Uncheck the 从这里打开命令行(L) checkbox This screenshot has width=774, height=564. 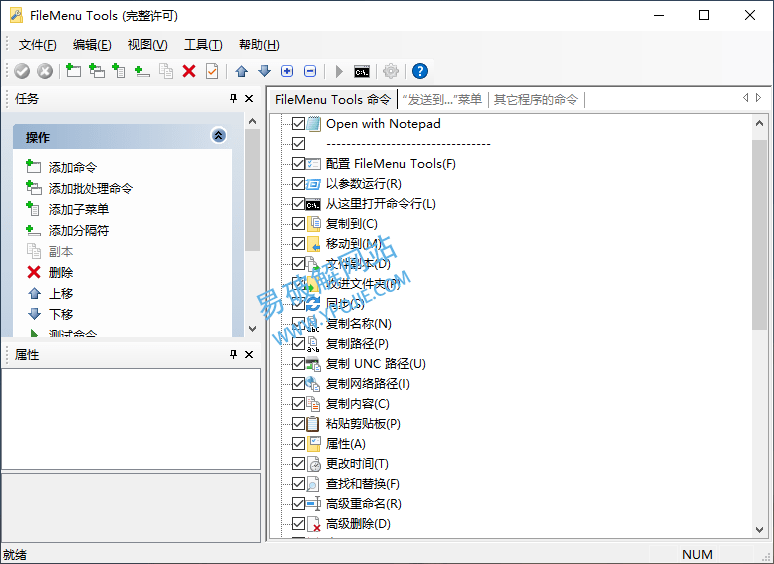pyautogui.click(x=298, y=203)
